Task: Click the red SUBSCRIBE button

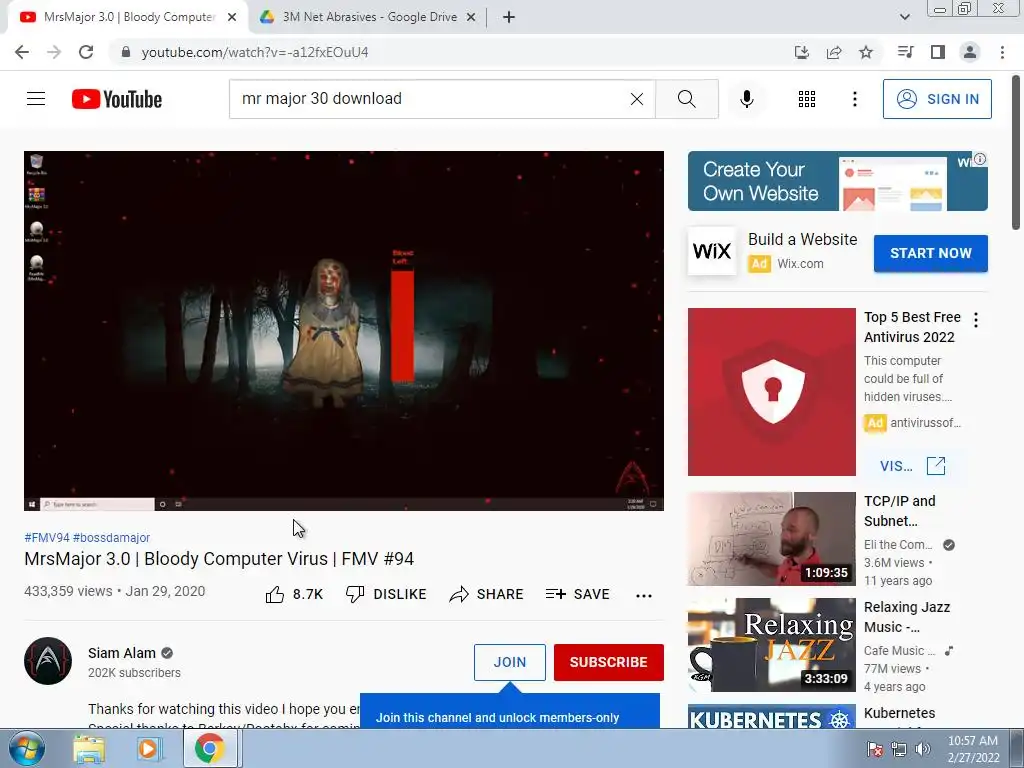Action: [609, 662]
